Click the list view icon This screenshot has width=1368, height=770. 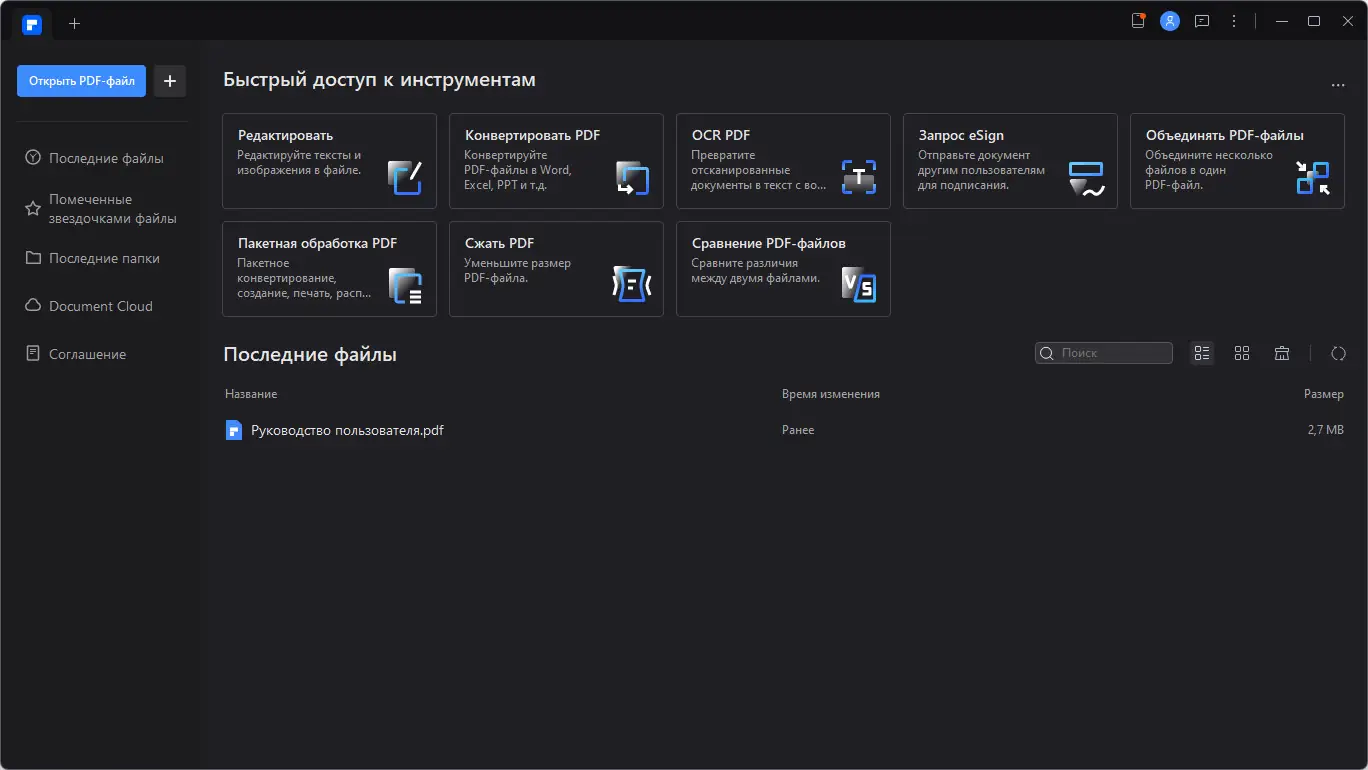1202,353
